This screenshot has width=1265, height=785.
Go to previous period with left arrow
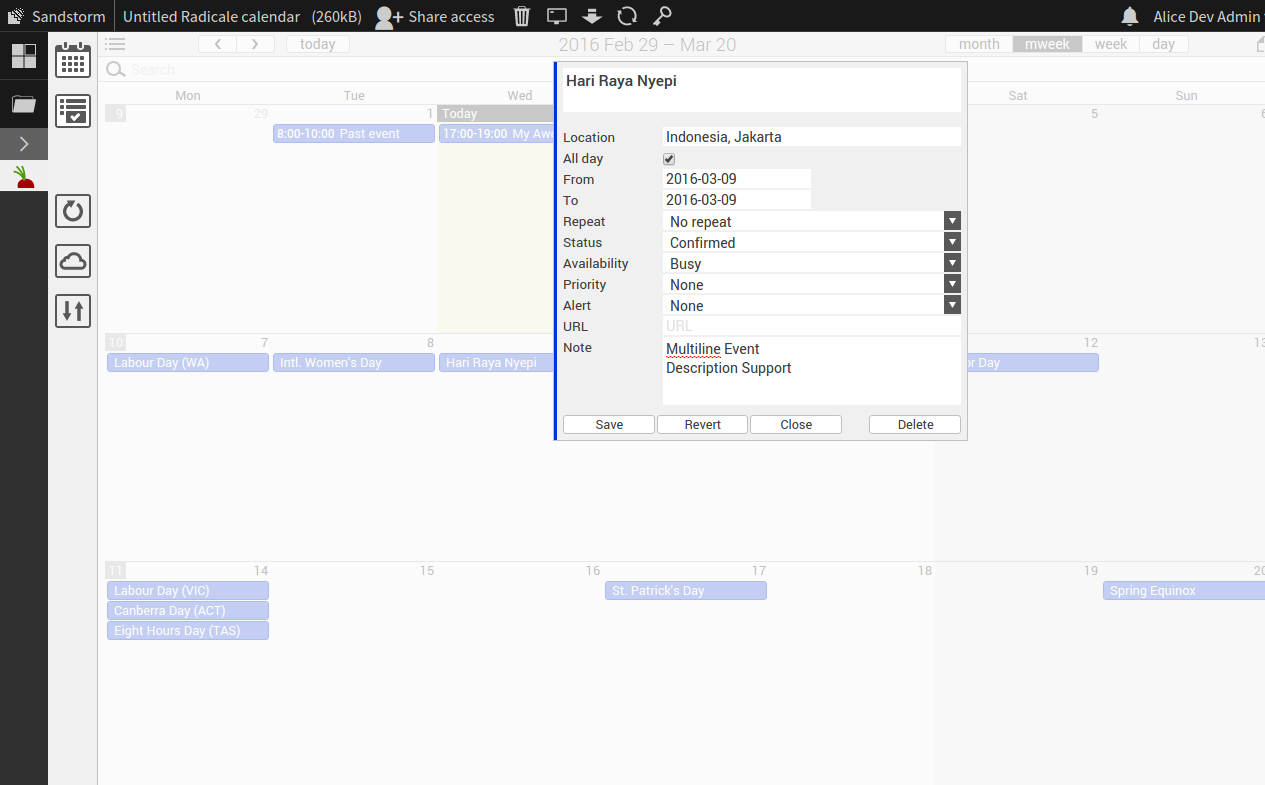click(x=217, y=44)
